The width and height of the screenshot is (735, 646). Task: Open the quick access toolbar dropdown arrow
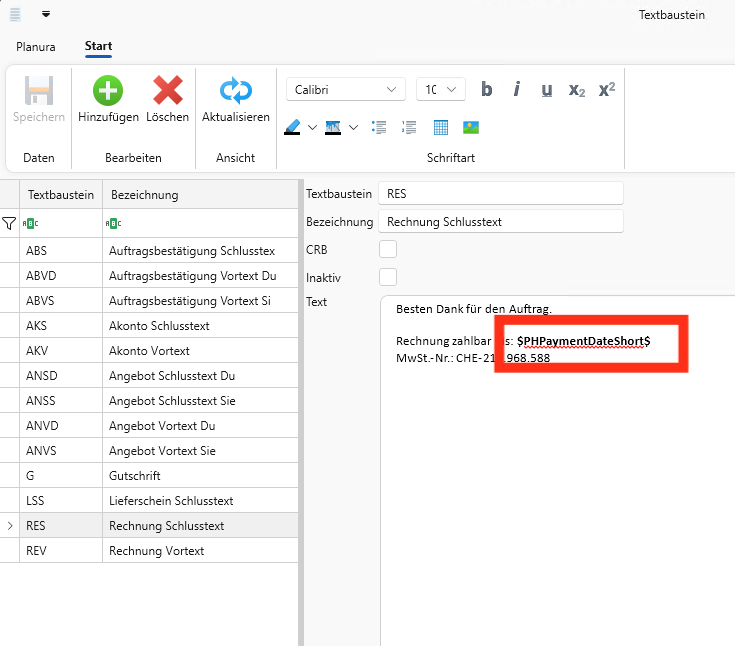tap(46, 14)
